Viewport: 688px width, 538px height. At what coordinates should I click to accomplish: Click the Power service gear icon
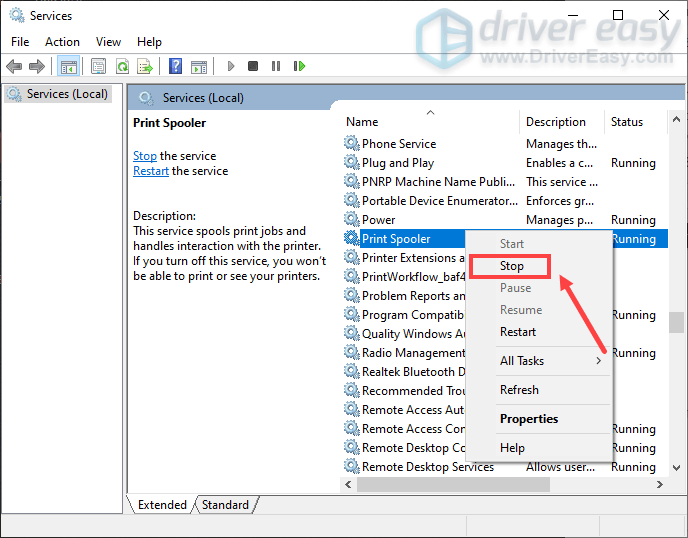[351, 219]
